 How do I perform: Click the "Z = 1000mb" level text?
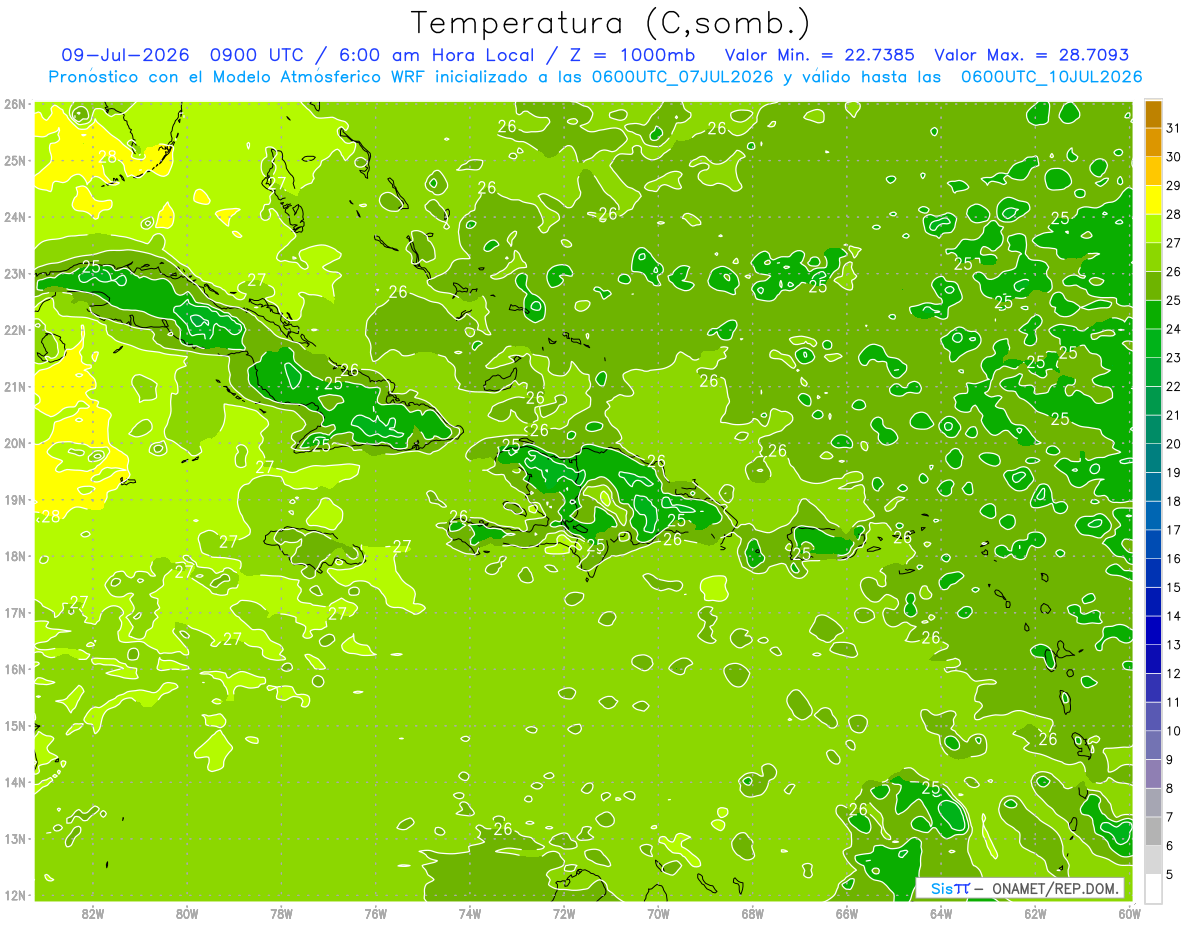coord(634,55)
